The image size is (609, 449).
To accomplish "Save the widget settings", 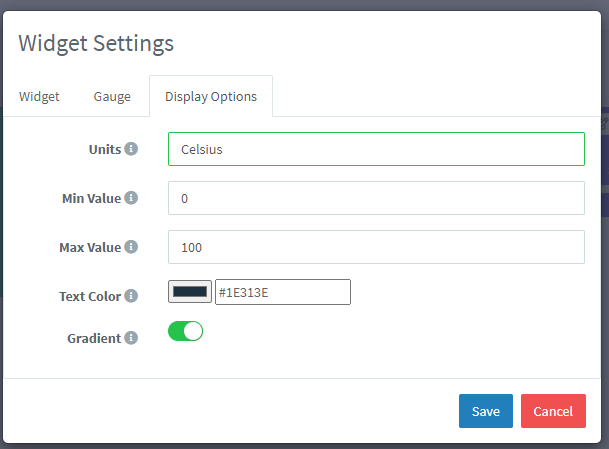I will tap(486, 411).
